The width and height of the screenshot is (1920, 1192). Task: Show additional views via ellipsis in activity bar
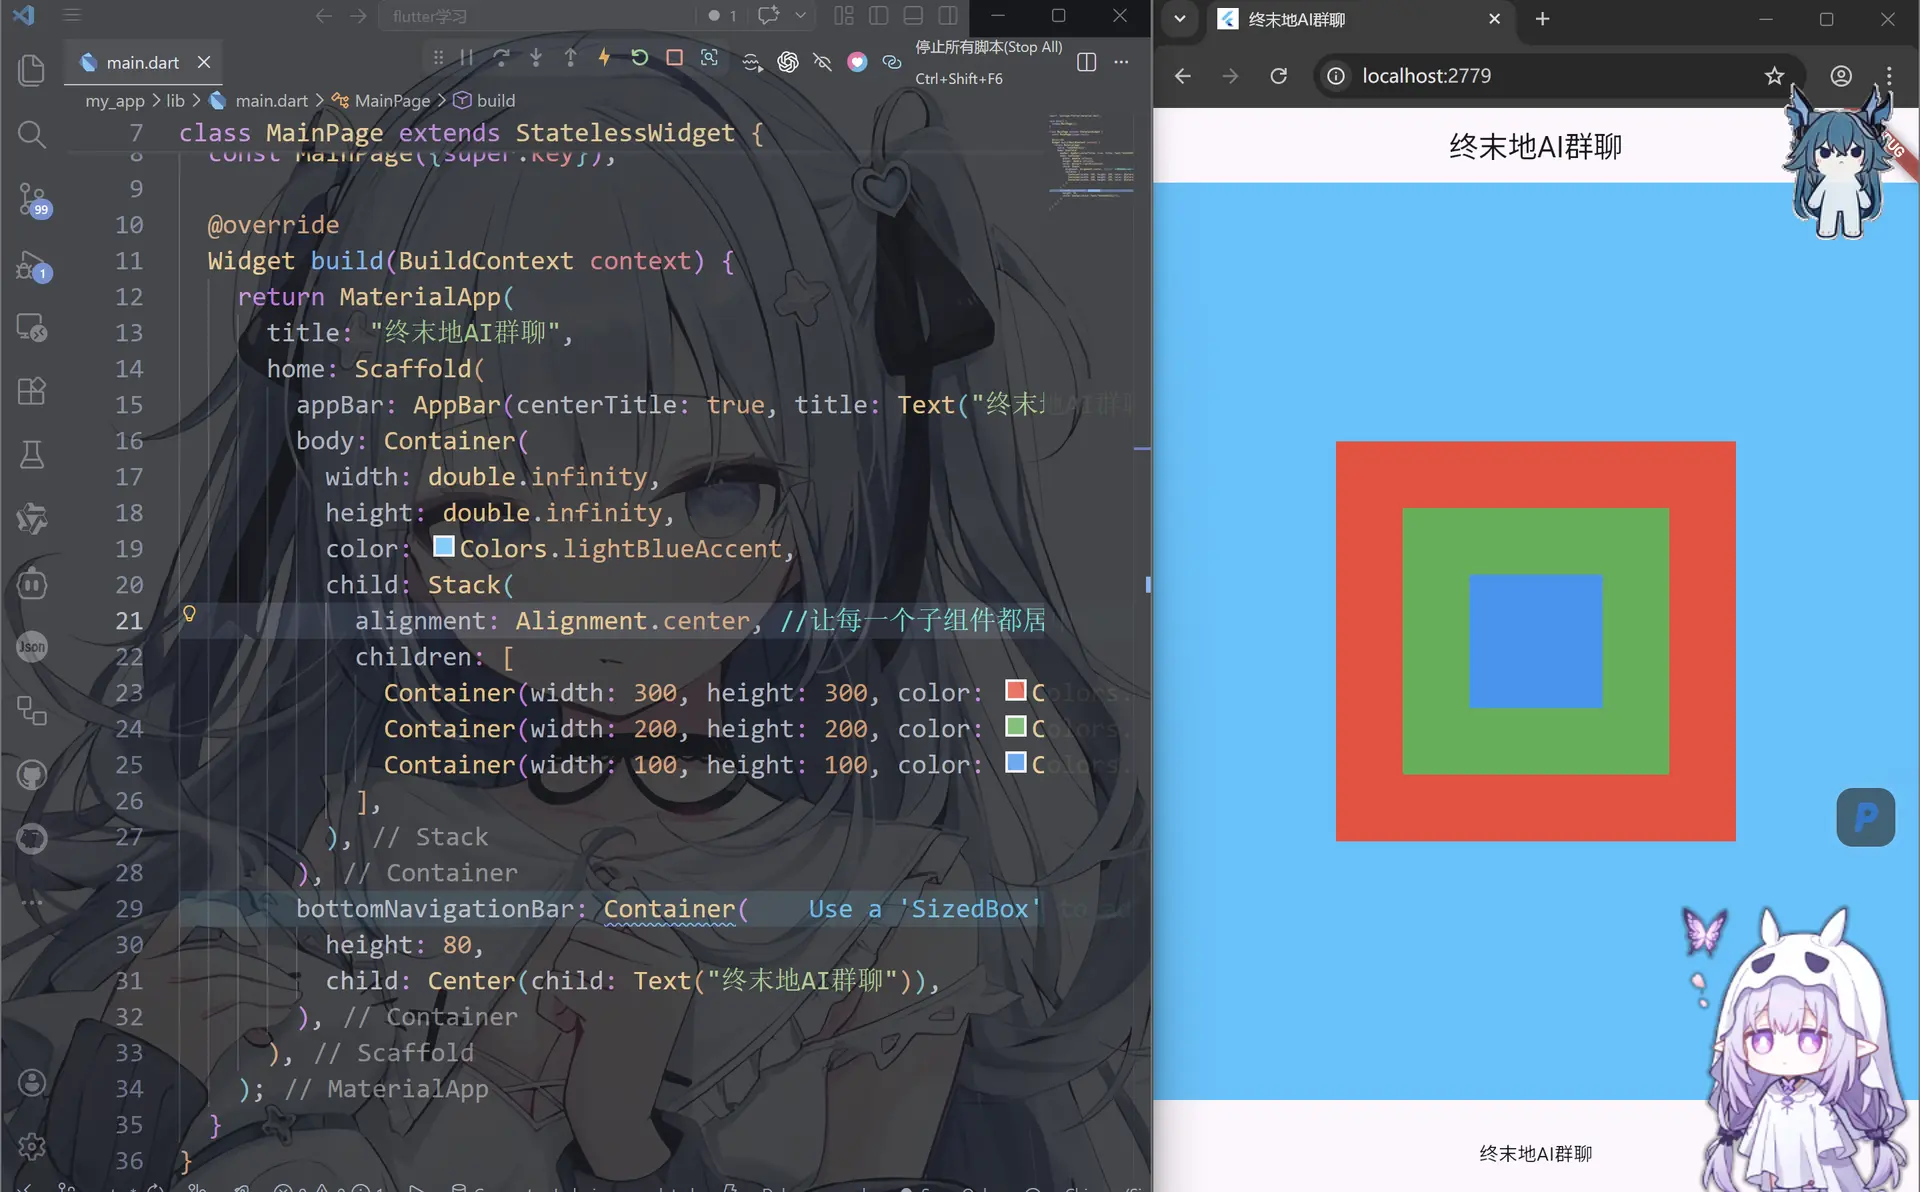[x=32, y=903]
